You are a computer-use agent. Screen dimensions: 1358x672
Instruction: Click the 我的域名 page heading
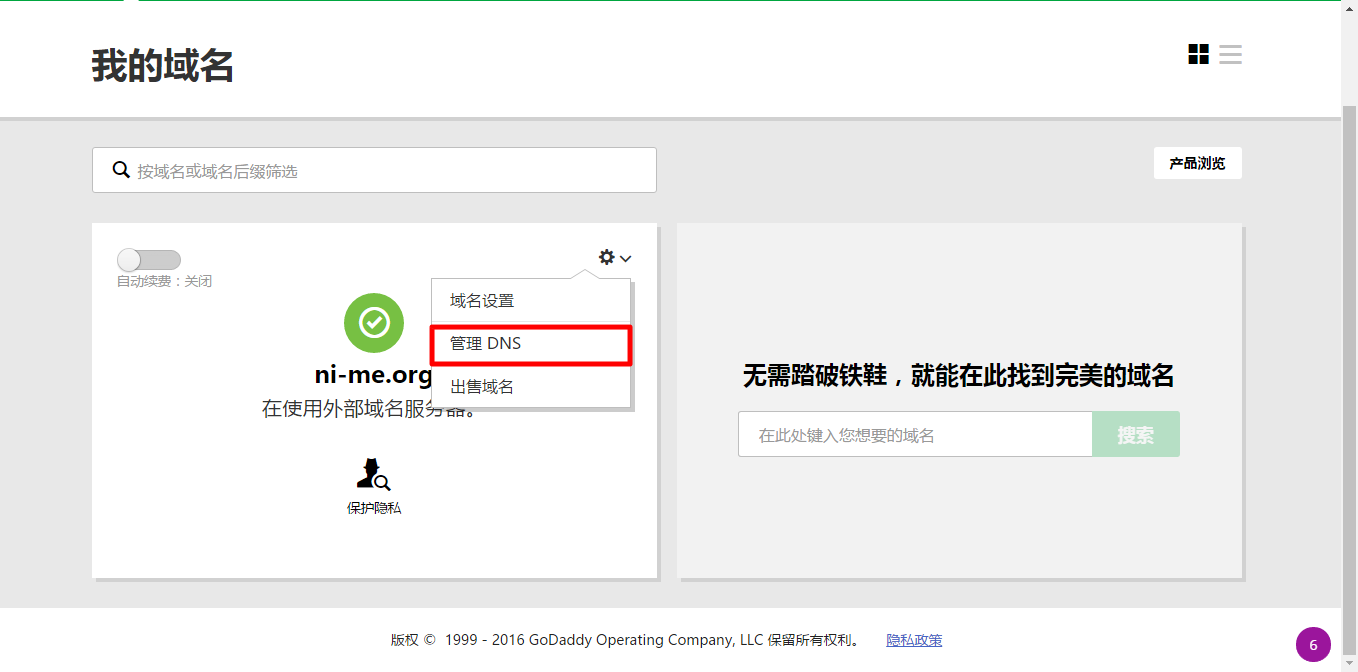click(163, 66)
